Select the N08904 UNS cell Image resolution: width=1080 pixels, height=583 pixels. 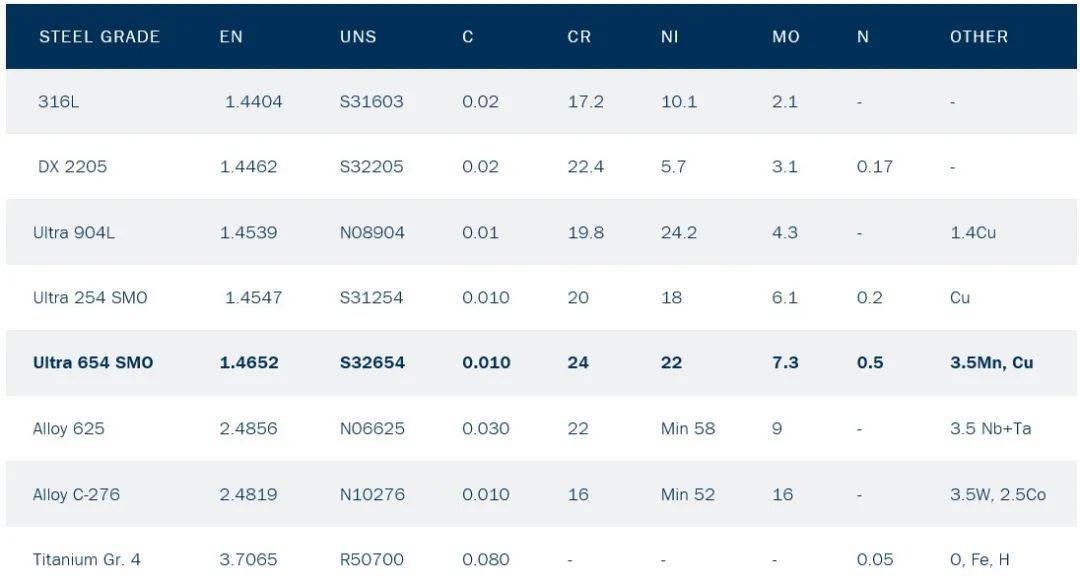[372, 232]
